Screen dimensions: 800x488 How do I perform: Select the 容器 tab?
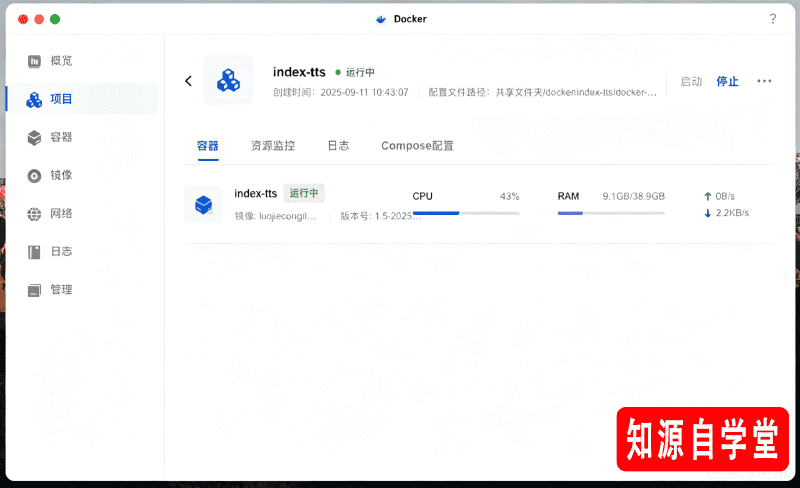tap(208, 146)
